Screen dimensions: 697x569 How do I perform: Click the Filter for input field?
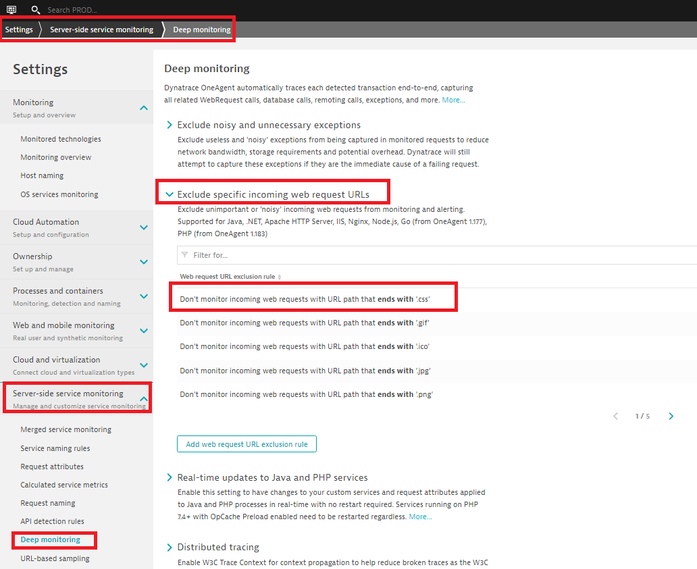point(430,255)
